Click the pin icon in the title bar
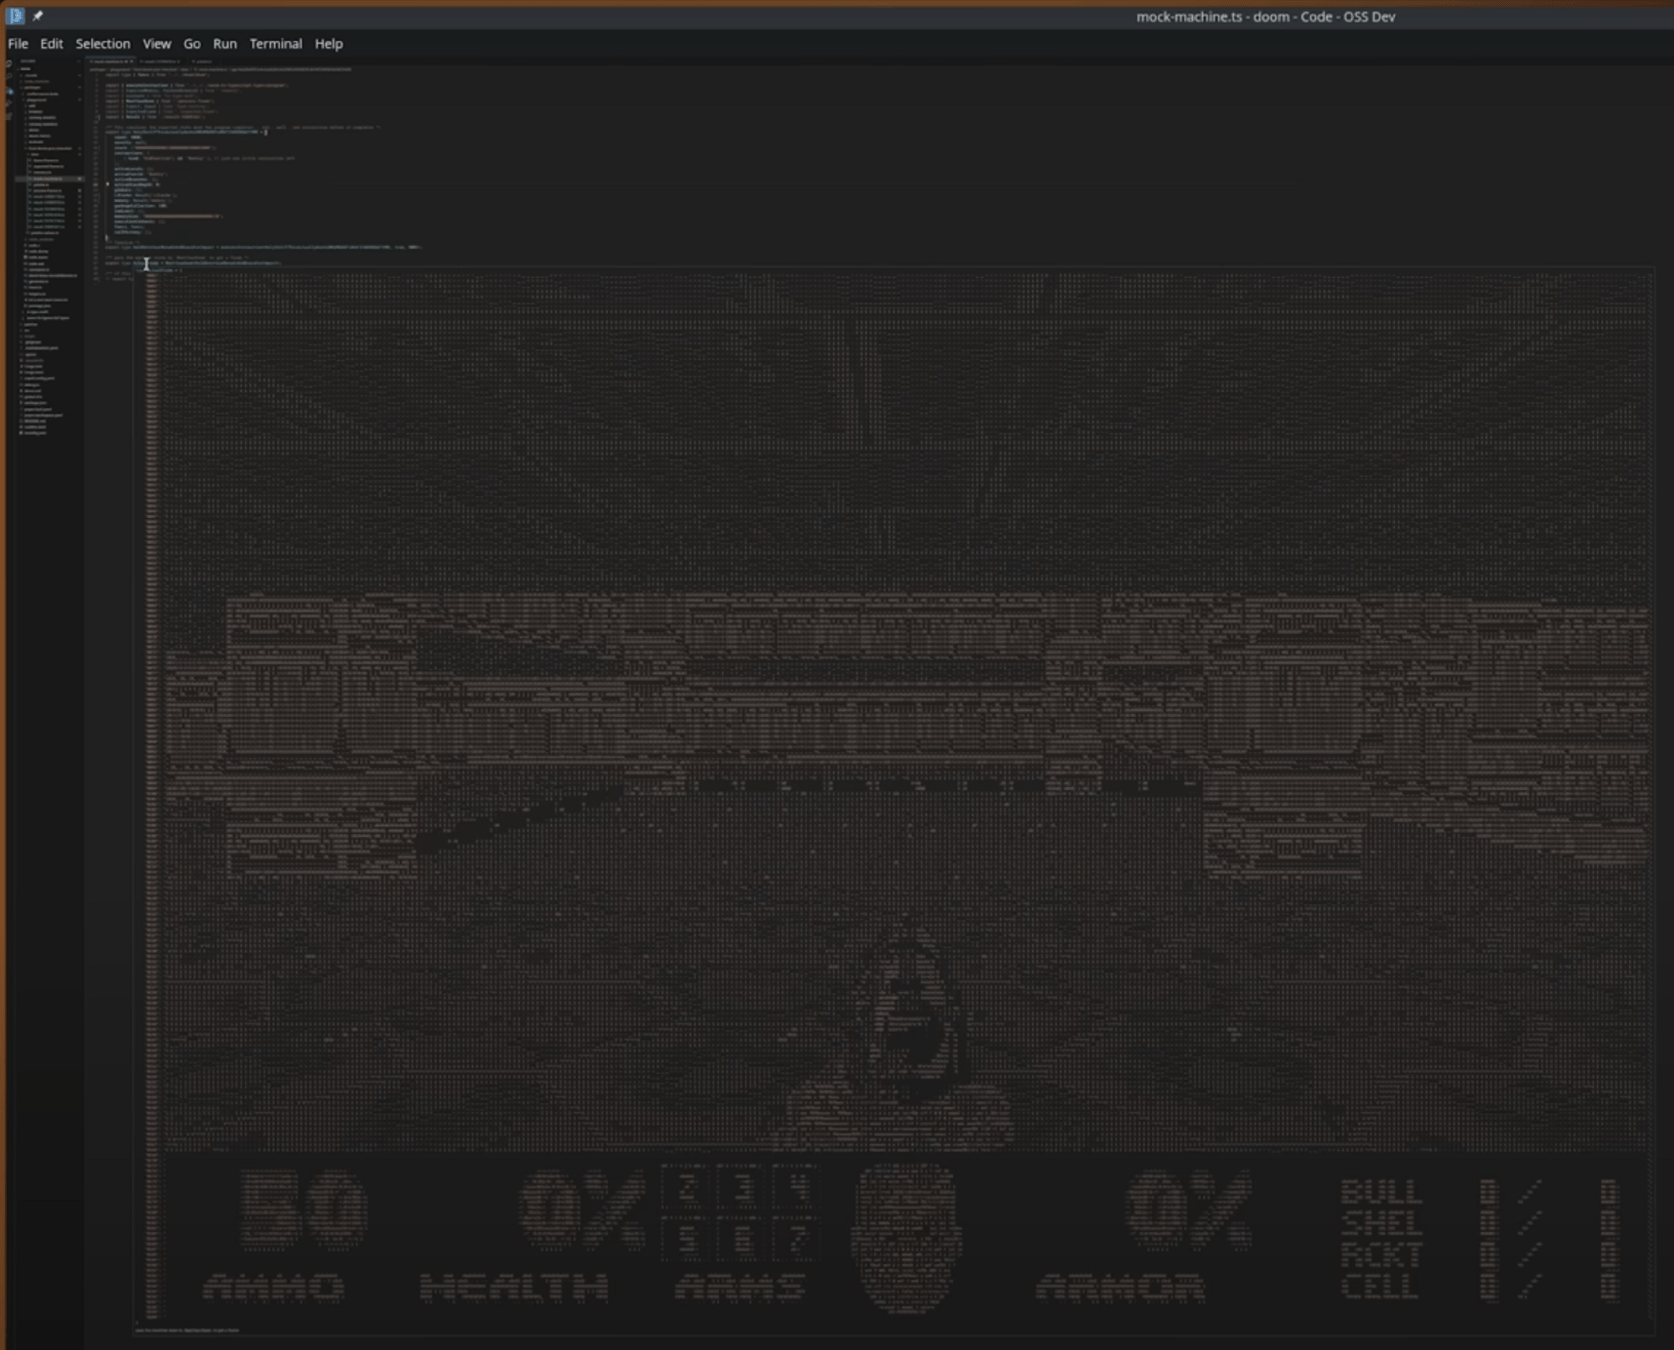 tap(38, 16)
